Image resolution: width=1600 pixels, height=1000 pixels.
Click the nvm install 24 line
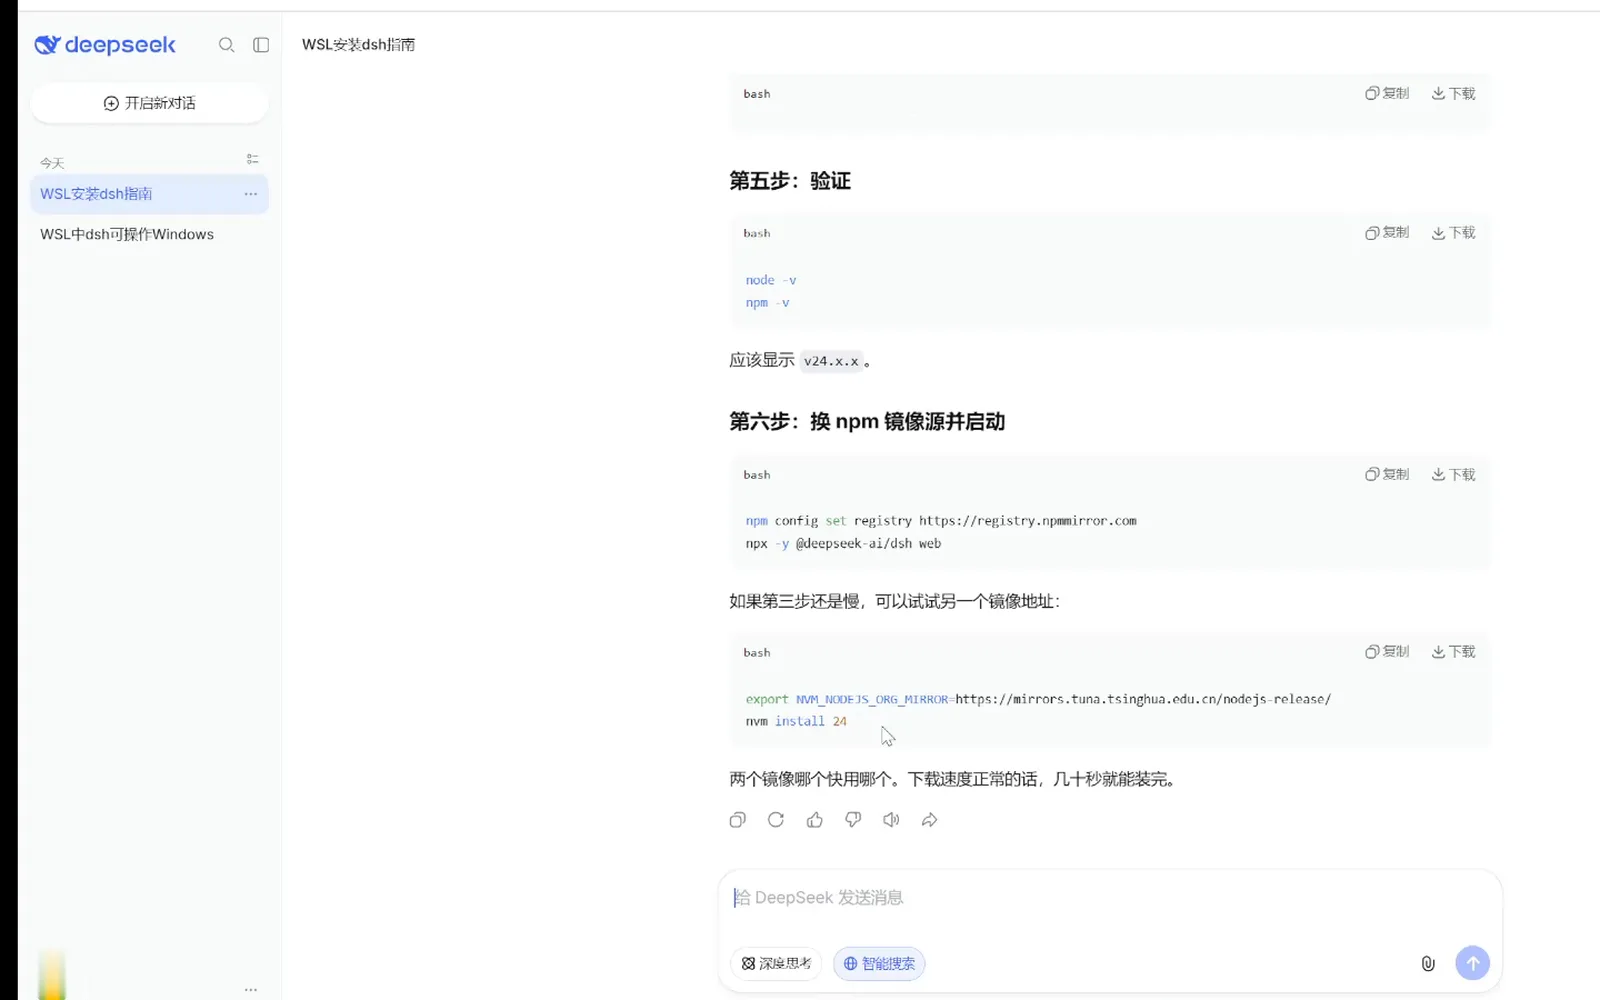tap(796, 721)
